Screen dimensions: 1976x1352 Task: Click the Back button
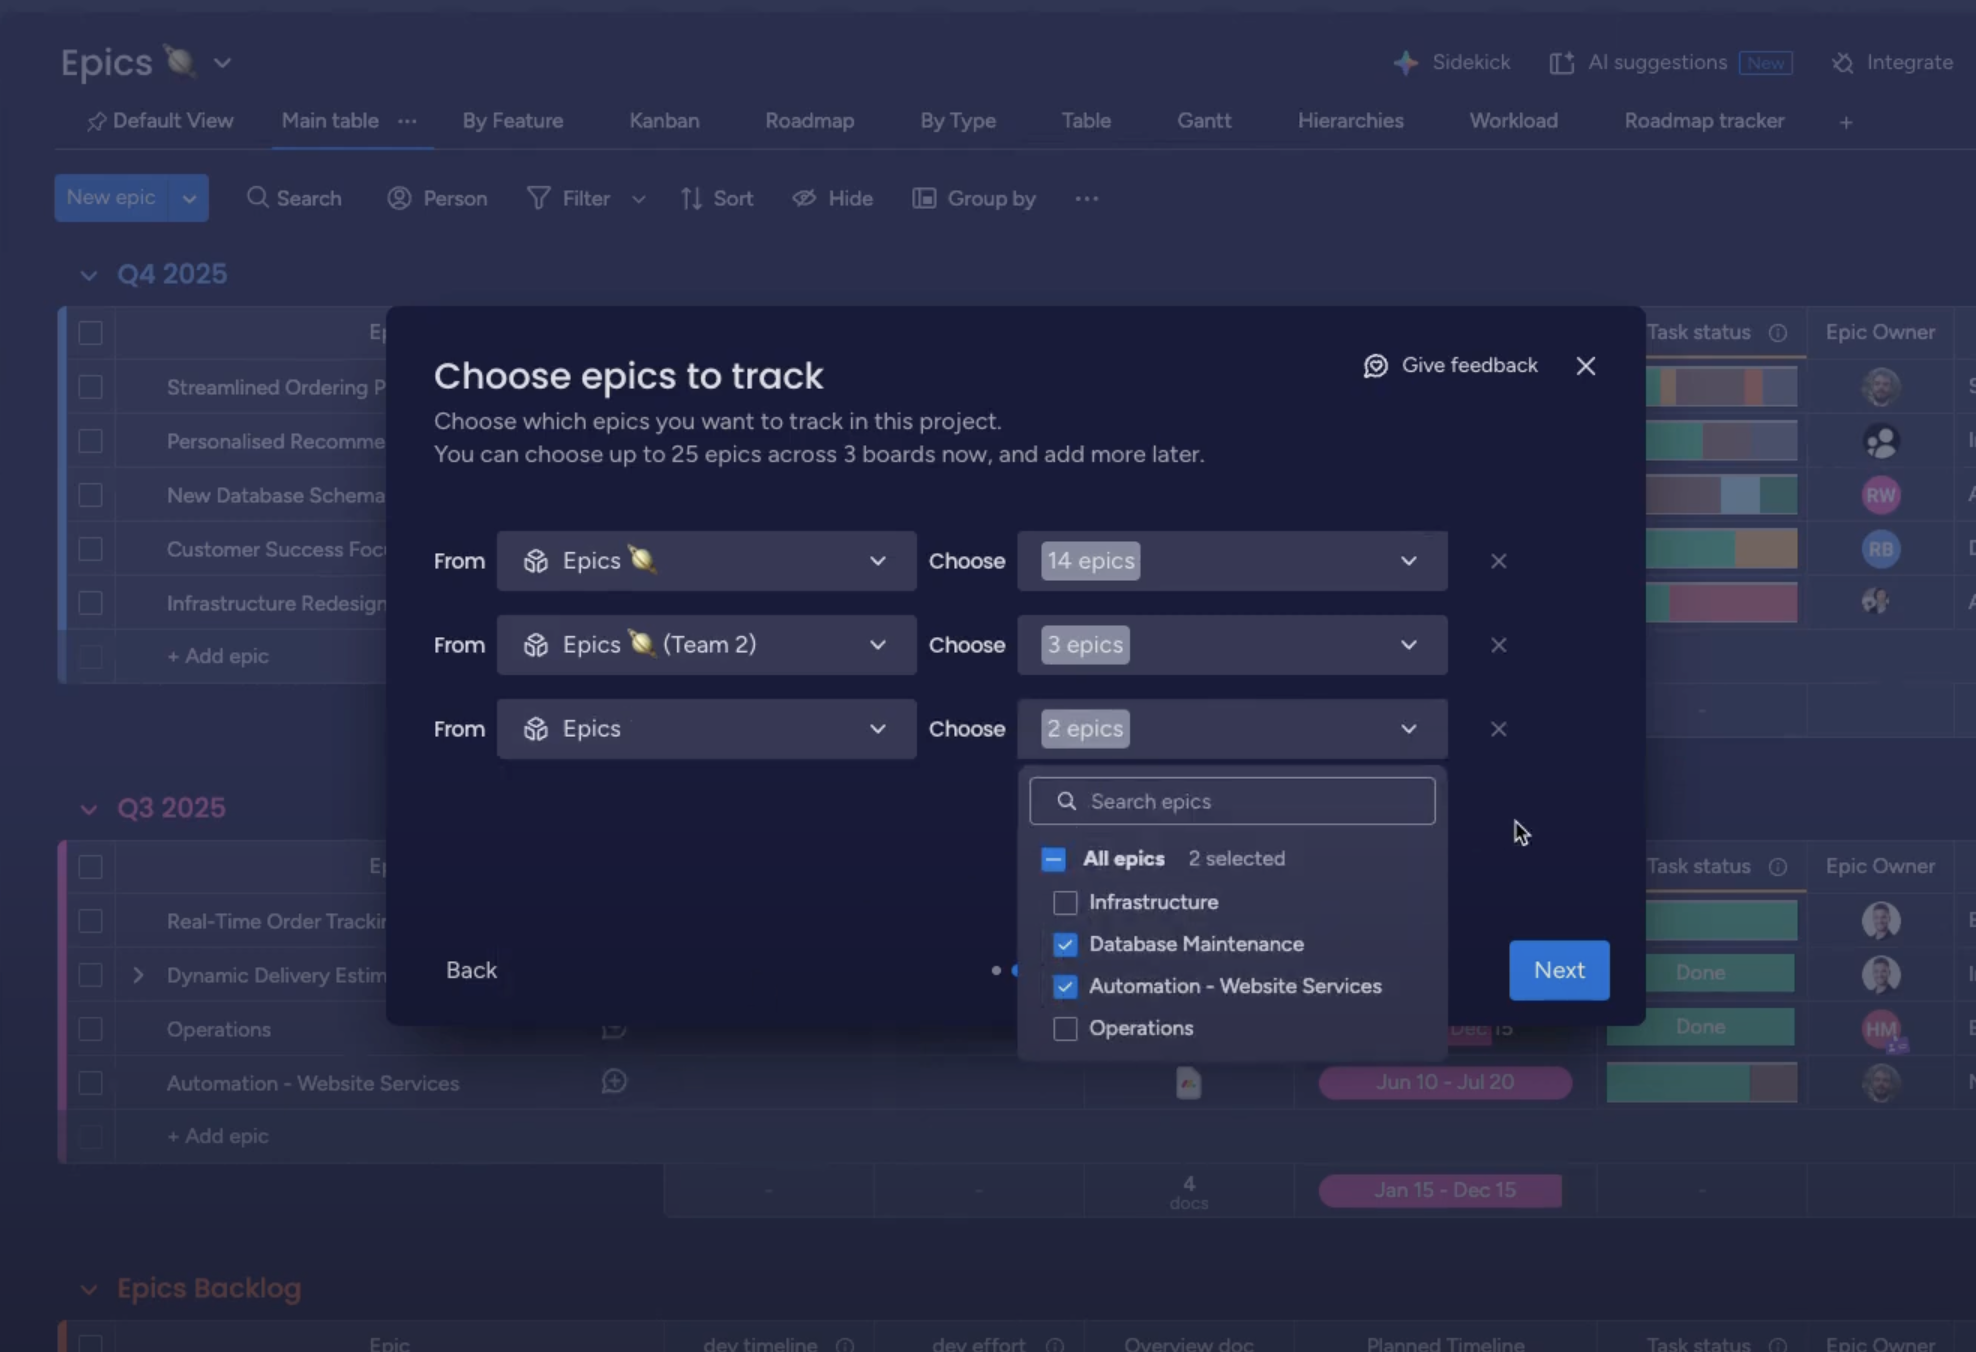[x=471, y=970]
